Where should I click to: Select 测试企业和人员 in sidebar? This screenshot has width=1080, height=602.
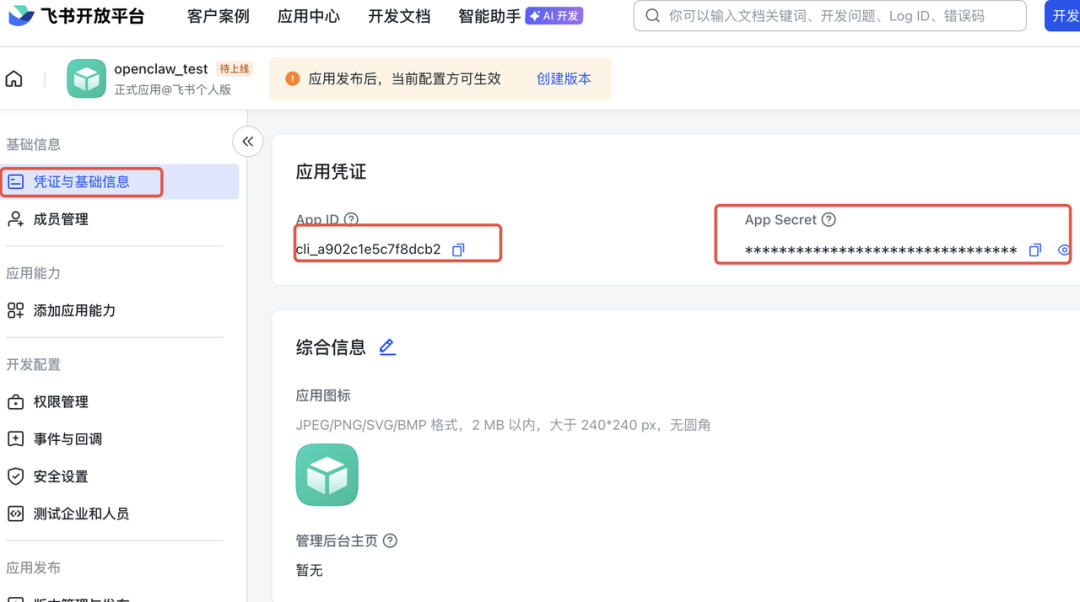(81, 514)
